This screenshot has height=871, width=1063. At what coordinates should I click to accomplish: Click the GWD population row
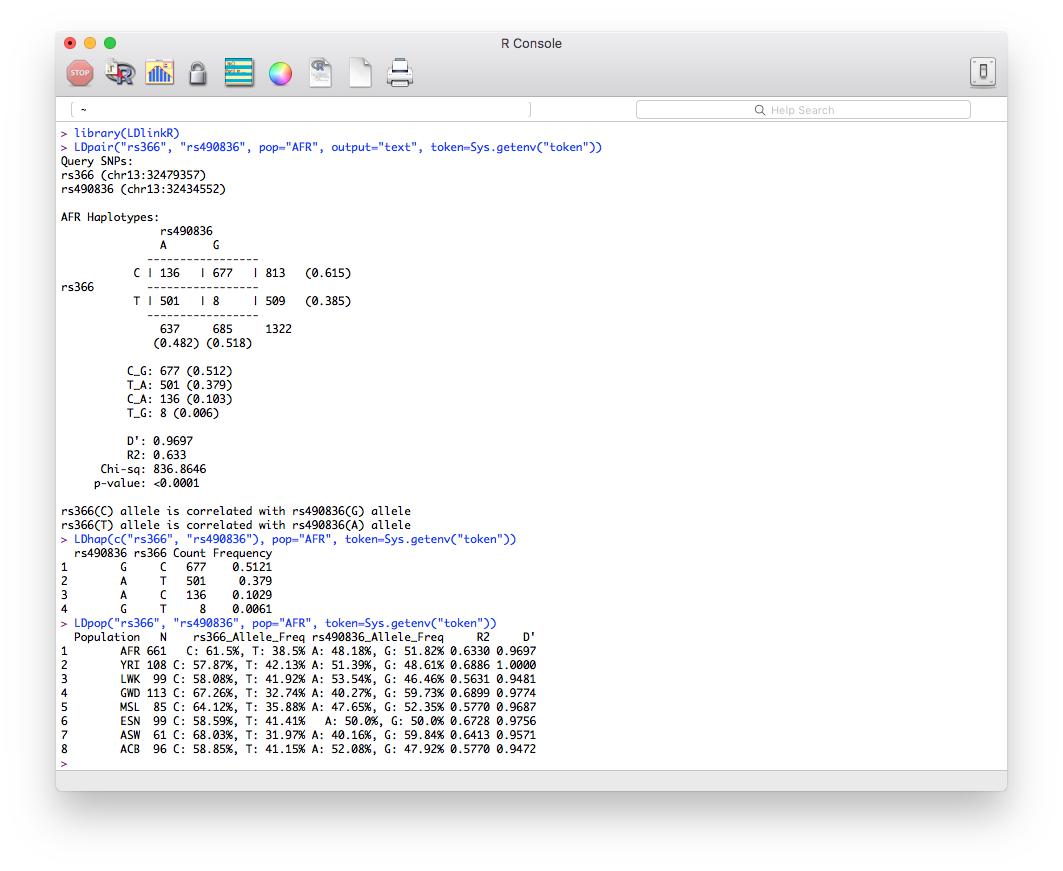point(299,693)
